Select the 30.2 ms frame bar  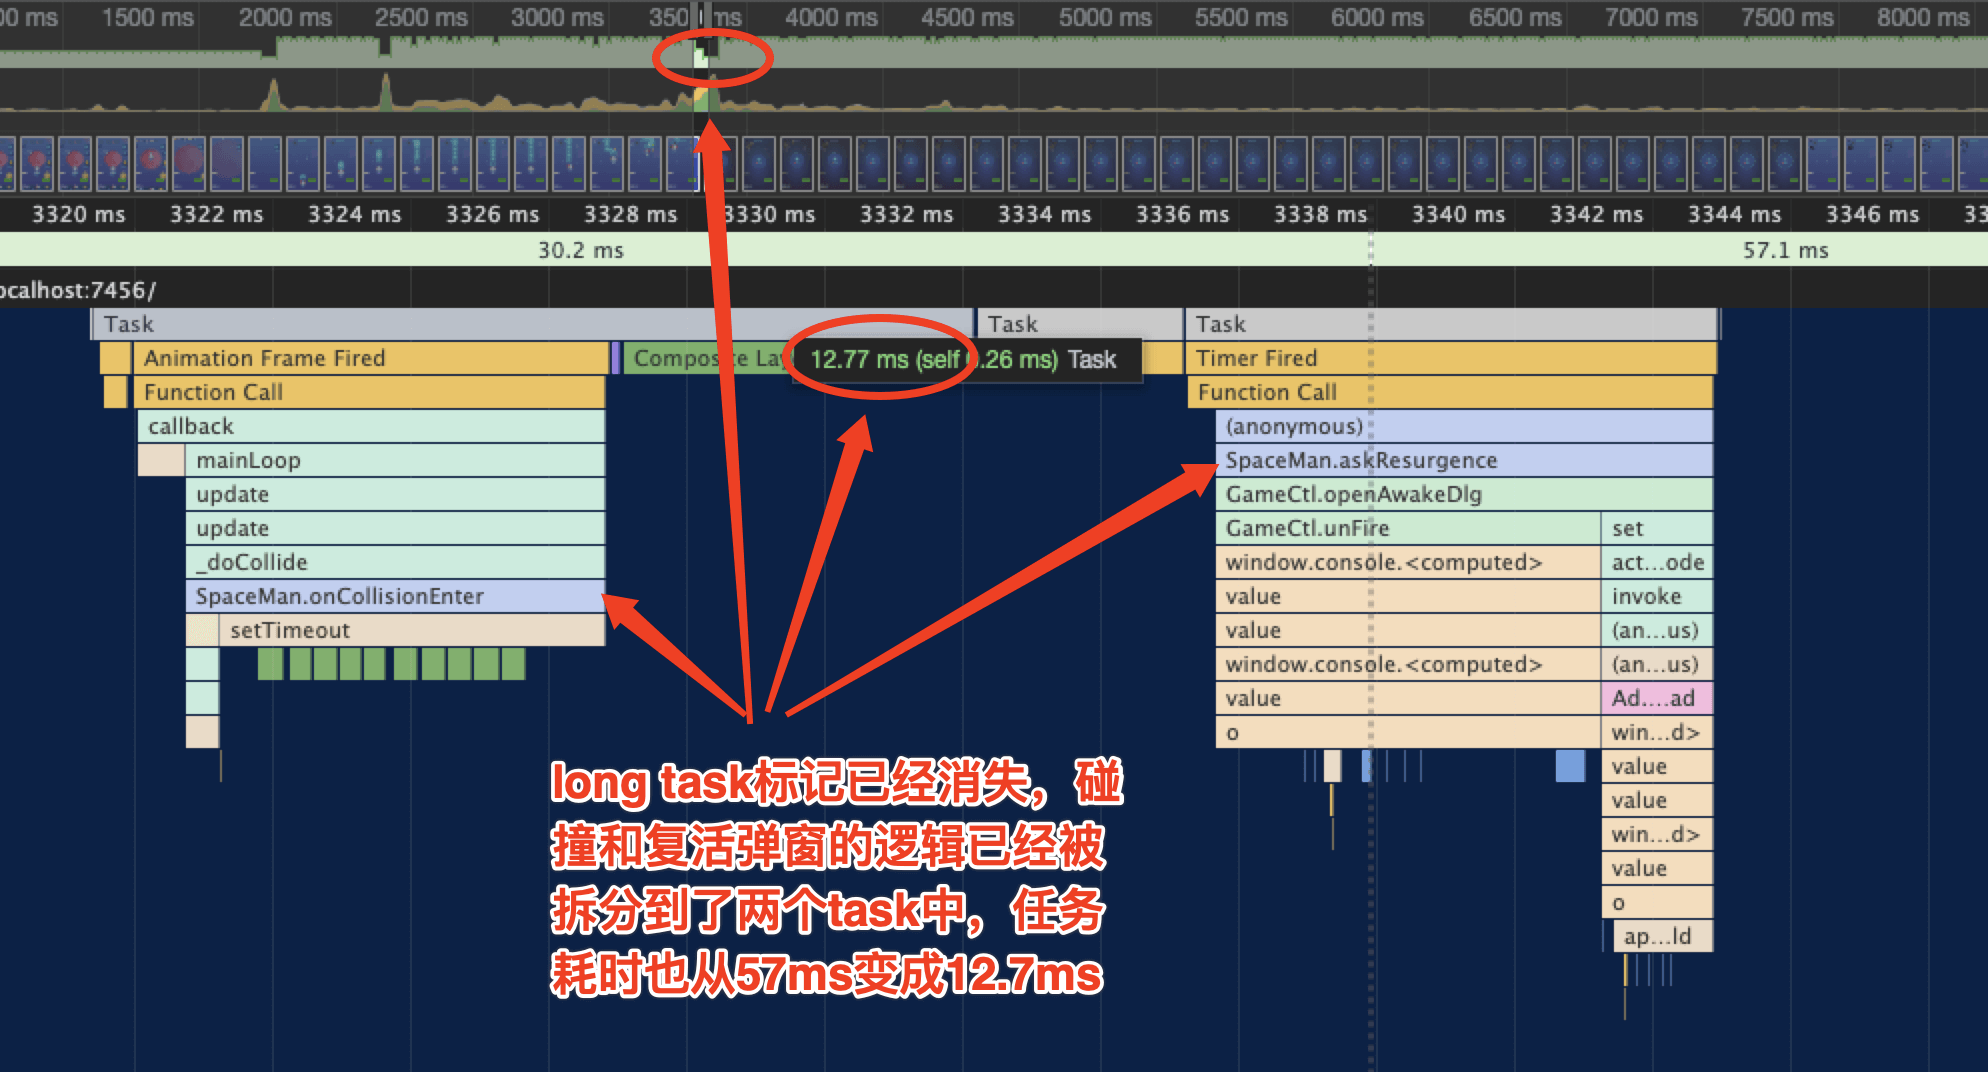[580, 250]
